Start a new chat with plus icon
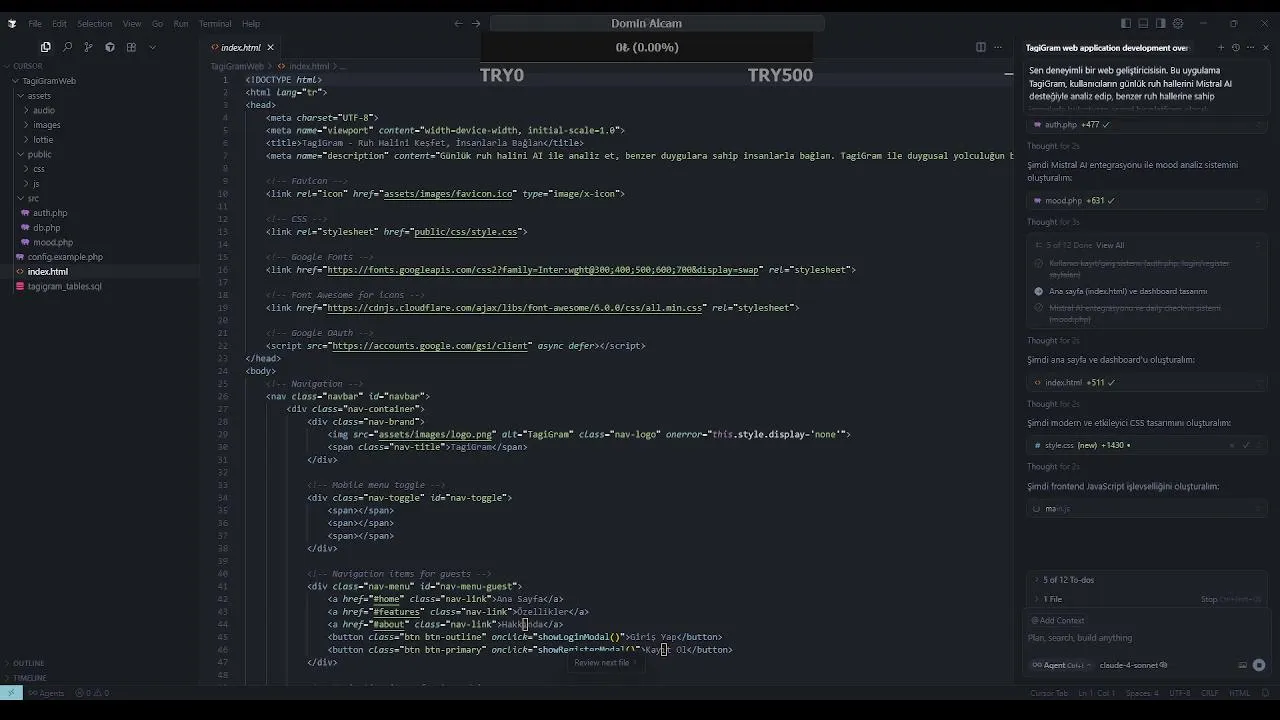The image size is (1280, 720). [1220, 47]
